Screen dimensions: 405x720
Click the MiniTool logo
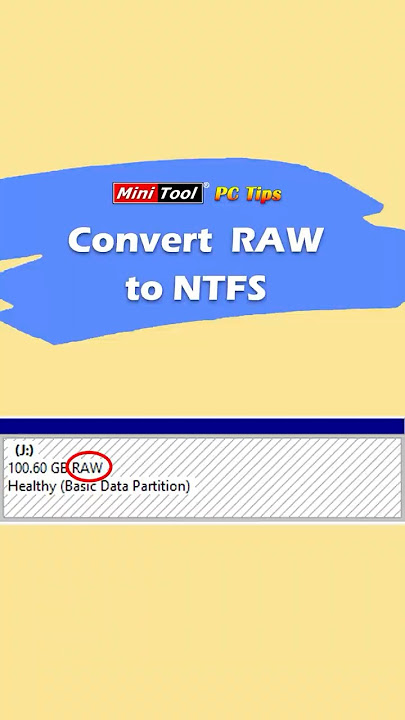pos(158,193)
